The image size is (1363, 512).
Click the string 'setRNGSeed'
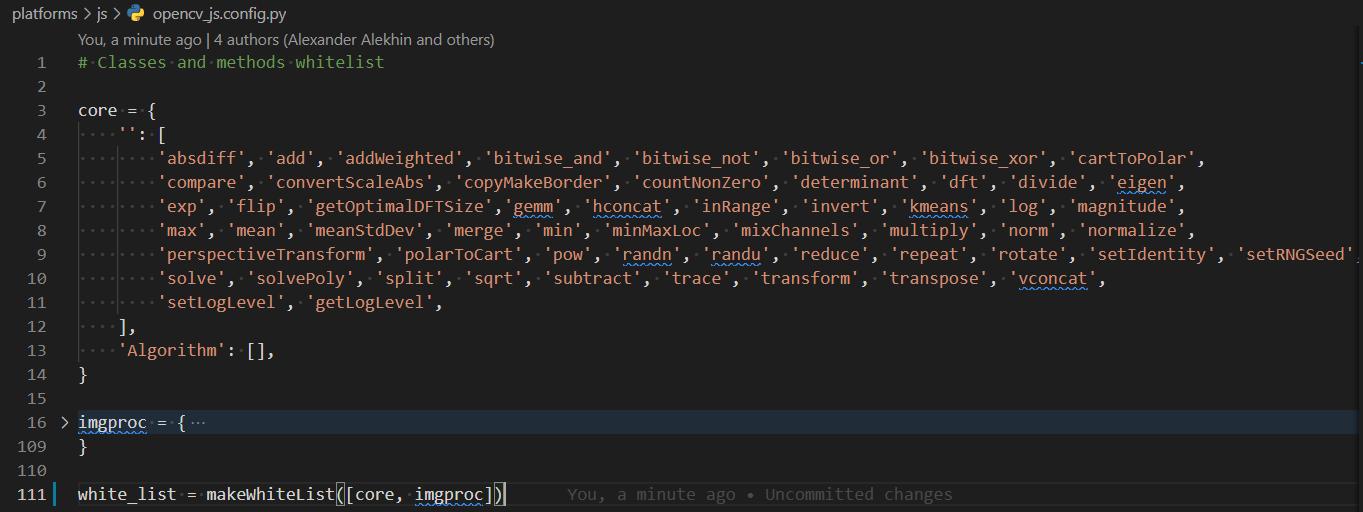point(1296,254)
